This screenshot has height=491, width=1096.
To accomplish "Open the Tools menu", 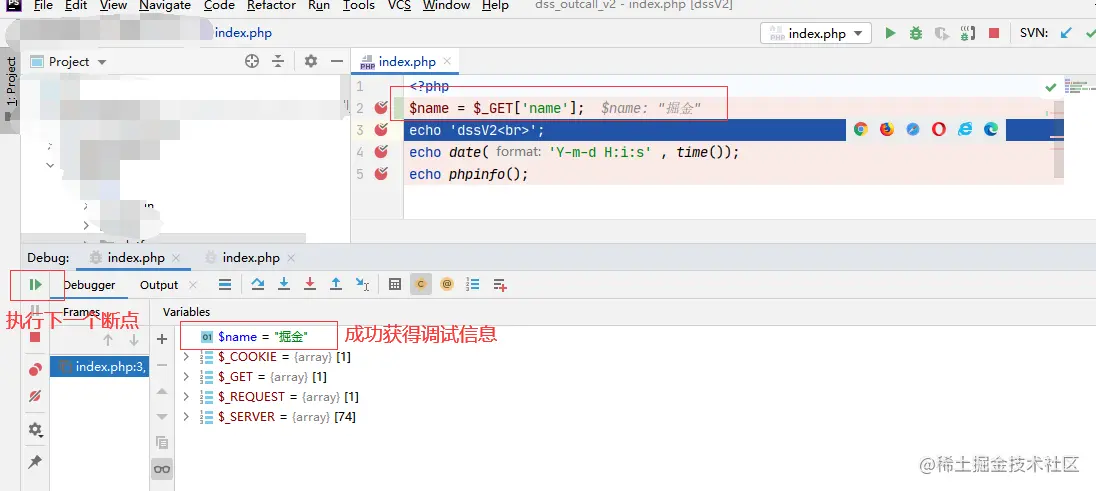I will click(x=359, y=6).
